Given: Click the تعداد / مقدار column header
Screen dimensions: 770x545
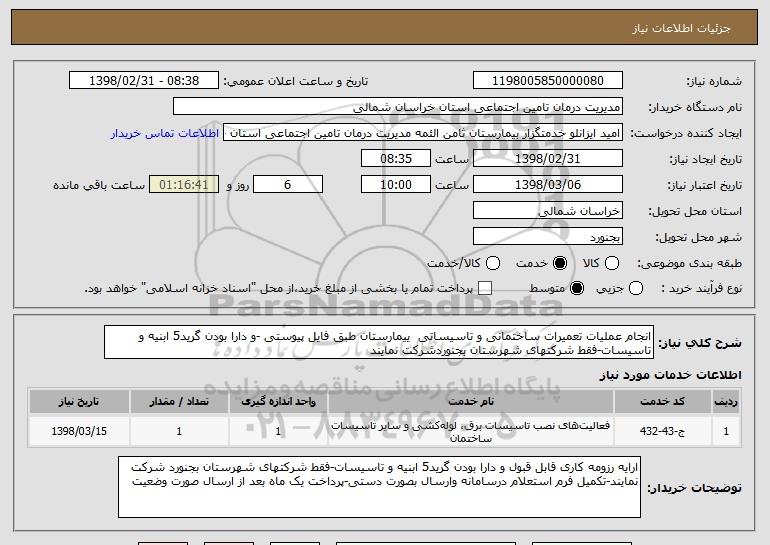Looking at the screenshot, I should 179,402.
